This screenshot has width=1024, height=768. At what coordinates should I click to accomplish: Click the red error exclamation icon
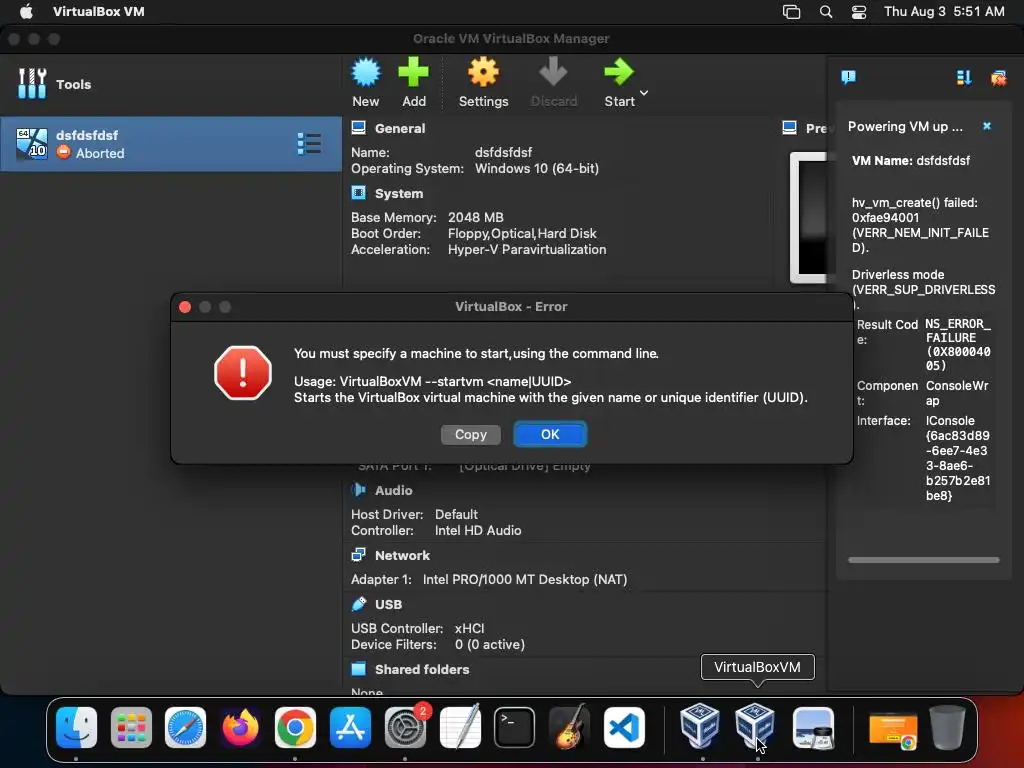tap(243, 373)
